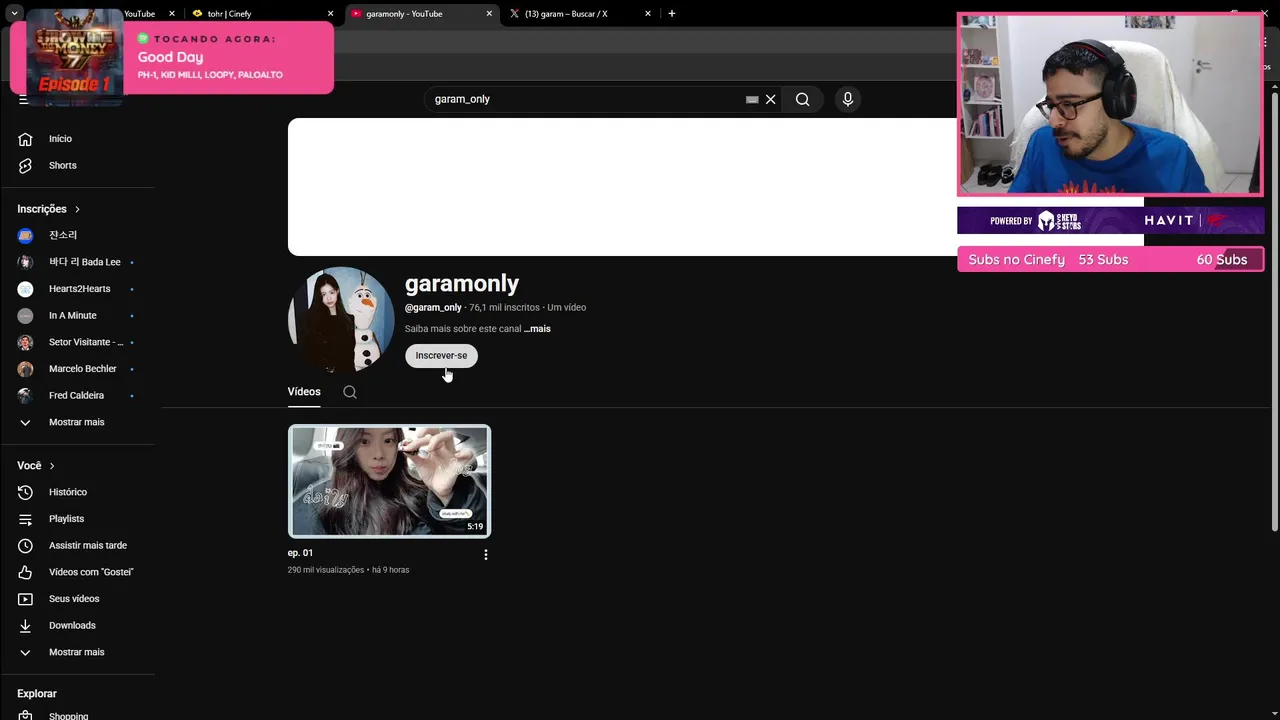Click page vertical scrollbar
Screen dimensions: 1280x720
coord(1274,310)
